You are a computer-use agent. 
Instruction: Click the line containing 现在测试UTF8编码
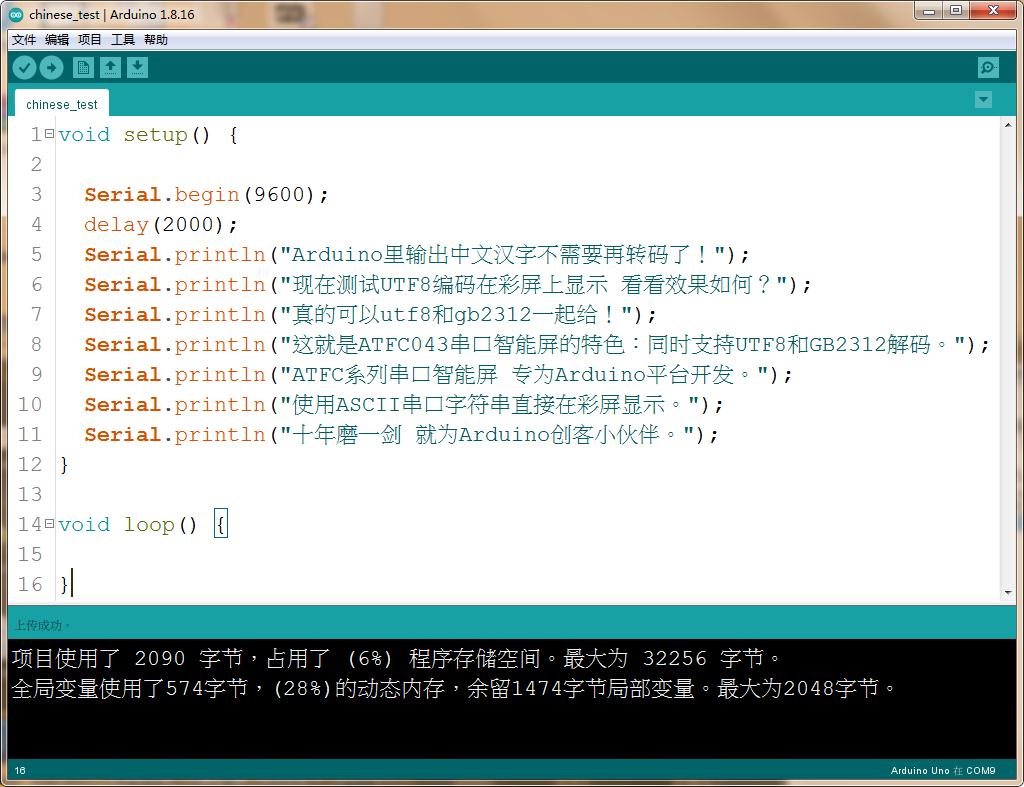click(x=447, y=285)
